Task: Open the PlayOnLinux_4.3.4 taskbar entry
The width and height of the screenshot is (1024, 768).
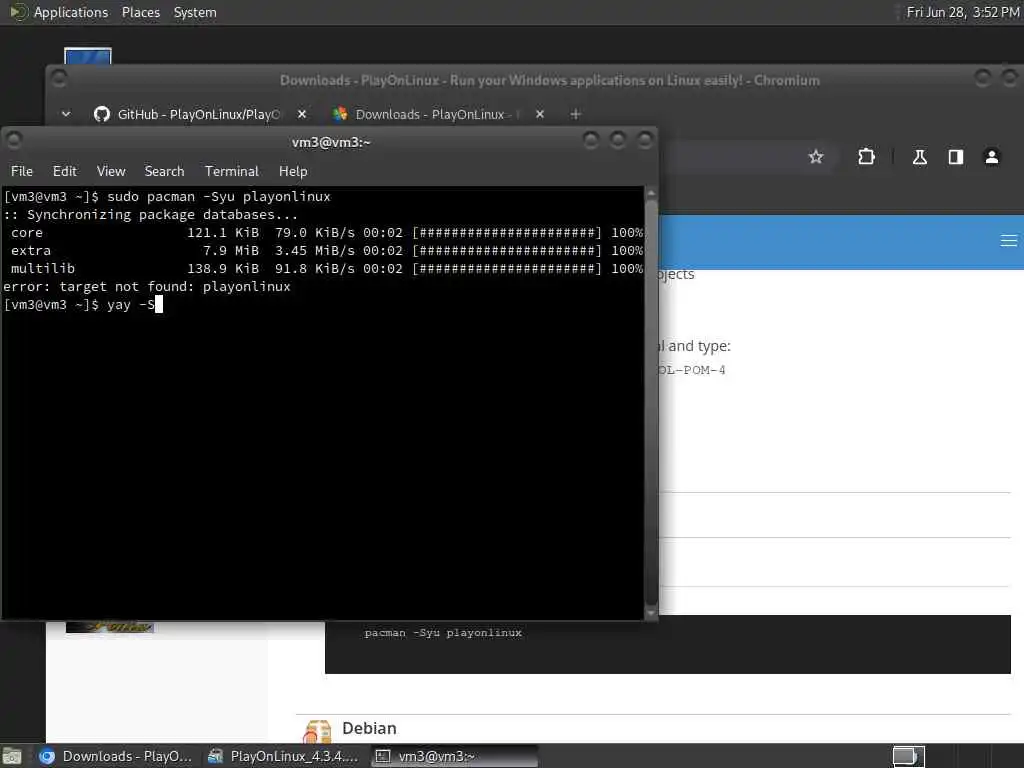Action: coord(283,756)
